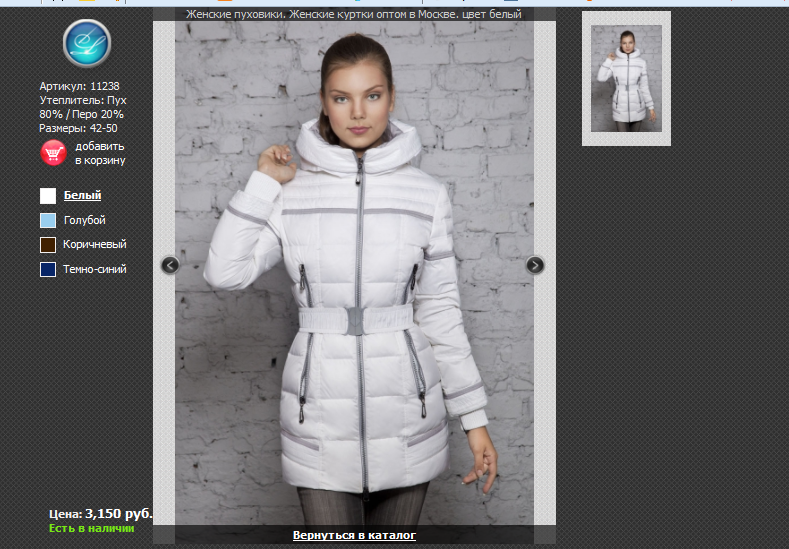
Task: Choose the 'Белый' color label
Action: coord(82,196)
